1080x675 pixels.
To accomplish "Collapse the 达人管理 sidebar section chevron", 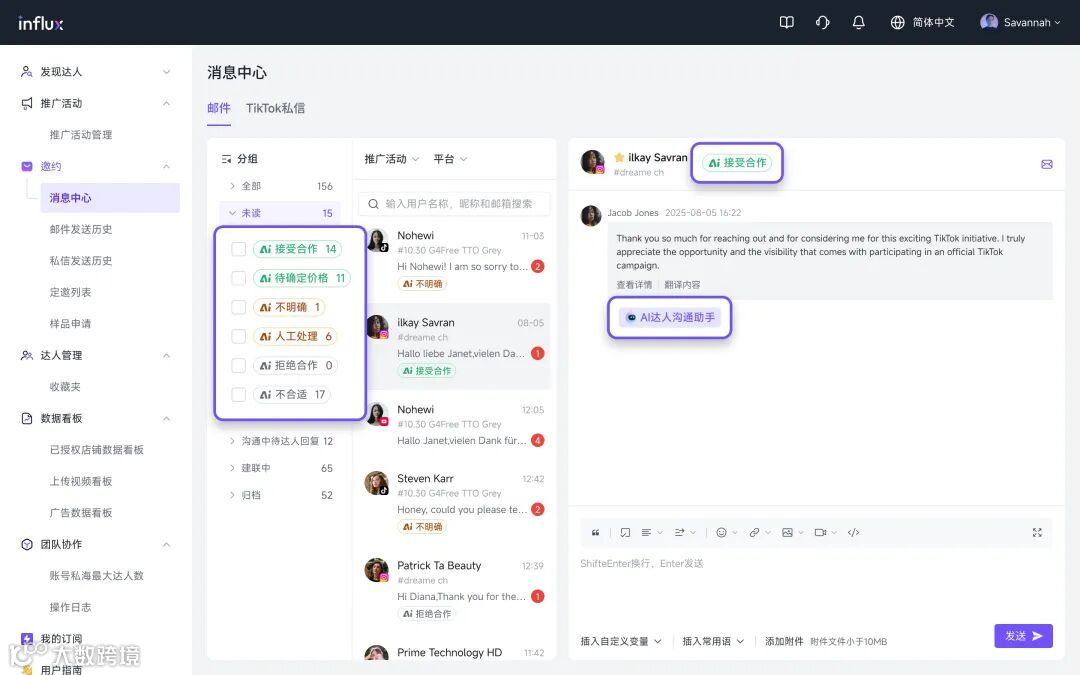I will point(166,355).
